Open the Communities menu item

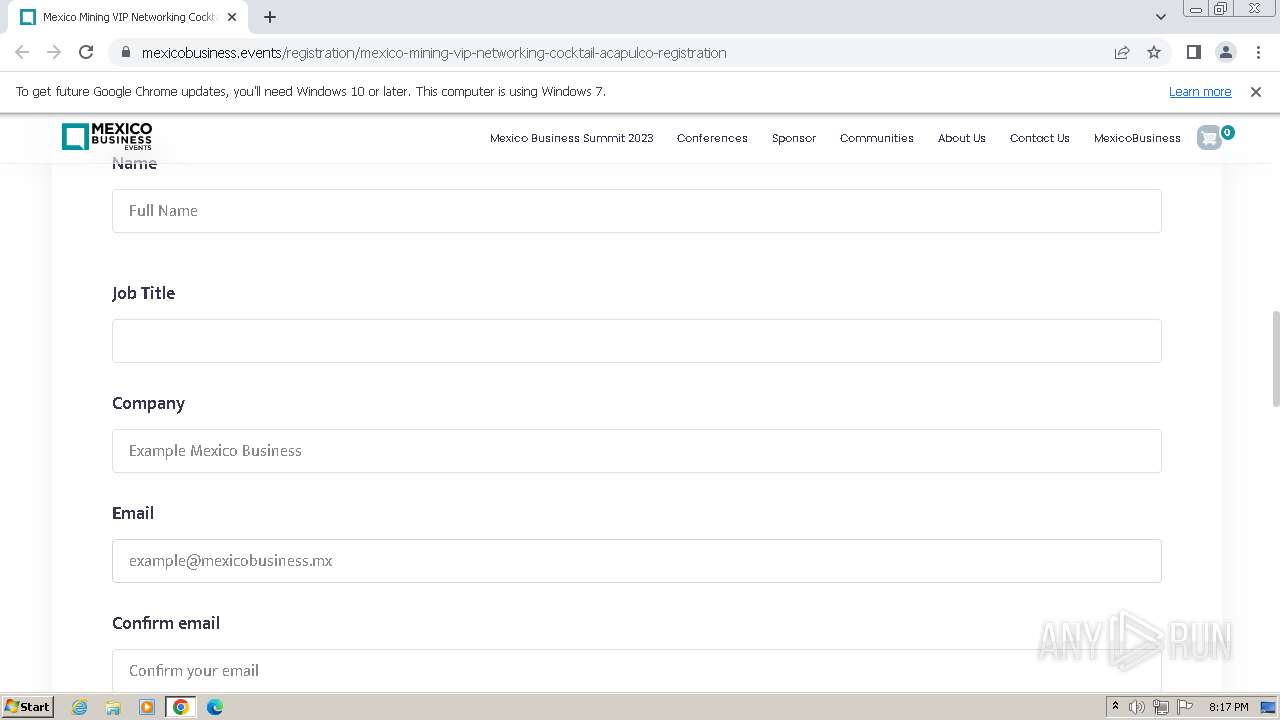coord(877,138)
